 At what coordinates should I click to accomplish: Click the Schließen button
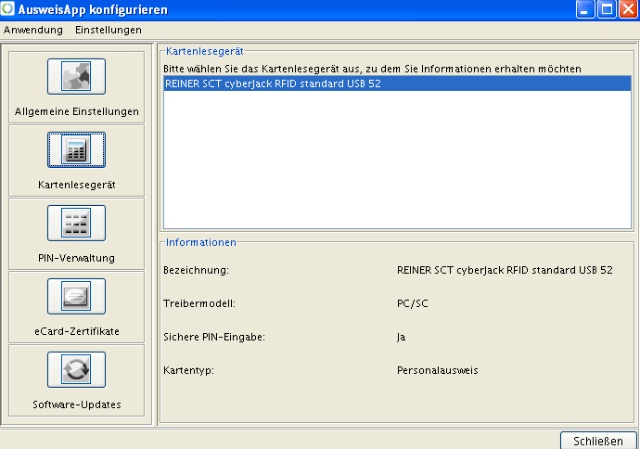[x=598, y=441]
